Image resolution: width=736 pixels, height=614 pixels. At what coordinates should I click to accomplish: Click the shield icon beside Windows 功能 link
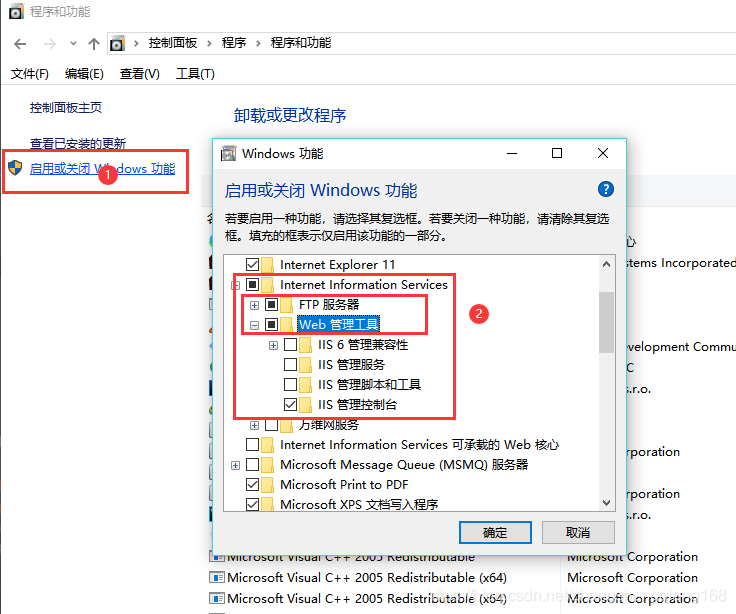[15, 168]
